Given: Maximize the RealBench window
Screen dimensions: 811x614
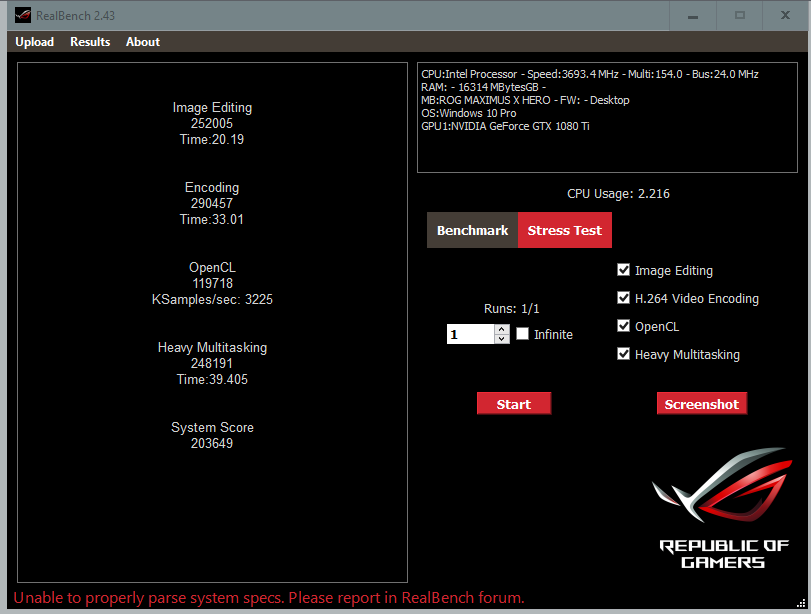Looking at the screenshot, I should [x=740, y=16].
